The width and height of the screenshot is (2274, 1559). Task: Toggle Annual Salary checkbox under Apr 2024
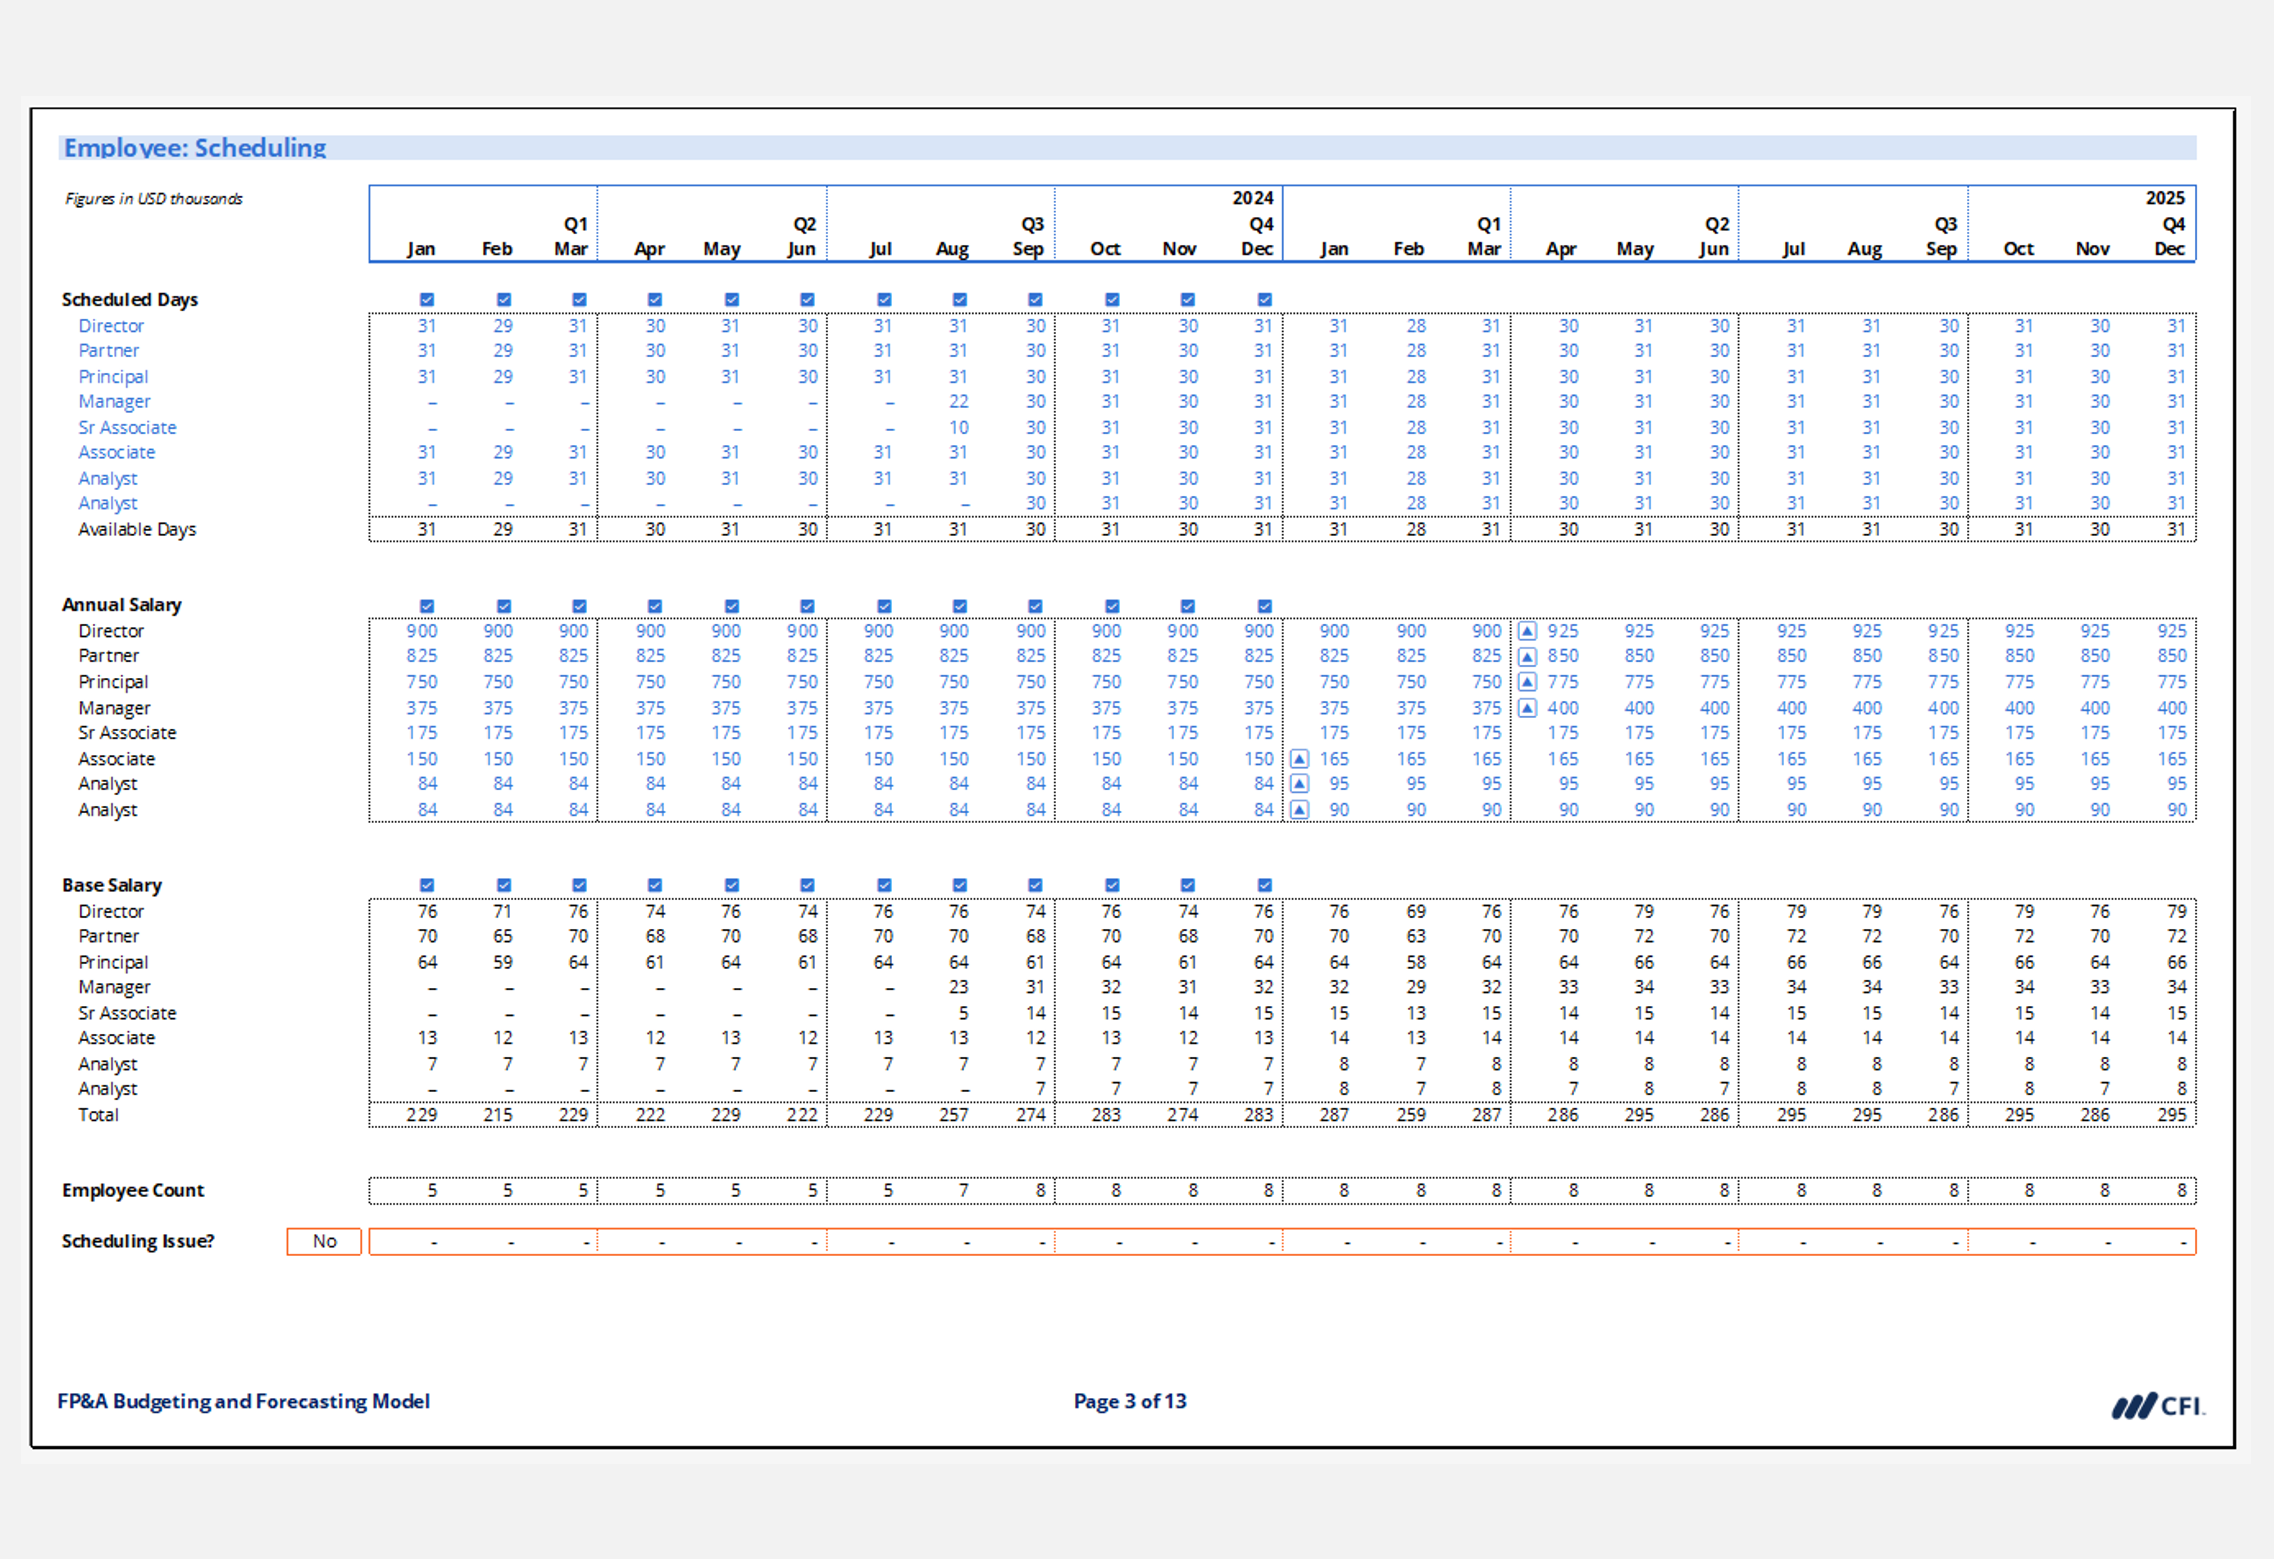point(655,606)
